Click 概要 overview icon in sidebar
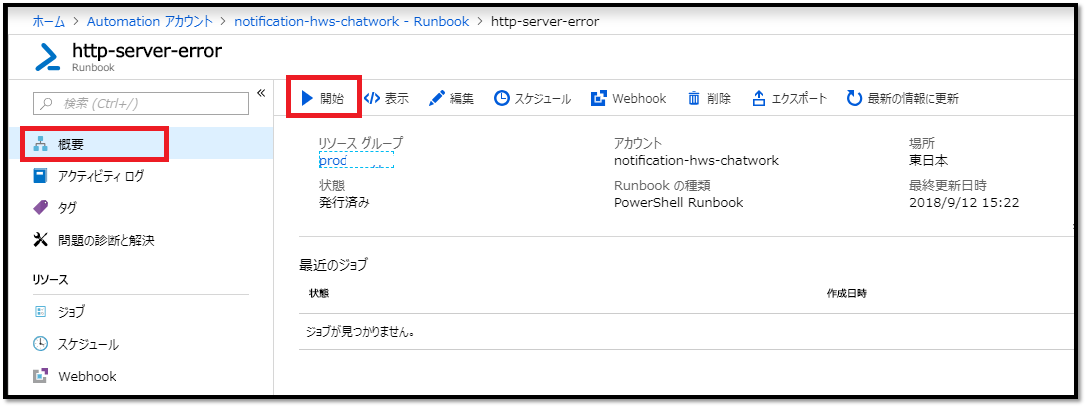1087x408 pixels. click(40, 144)
